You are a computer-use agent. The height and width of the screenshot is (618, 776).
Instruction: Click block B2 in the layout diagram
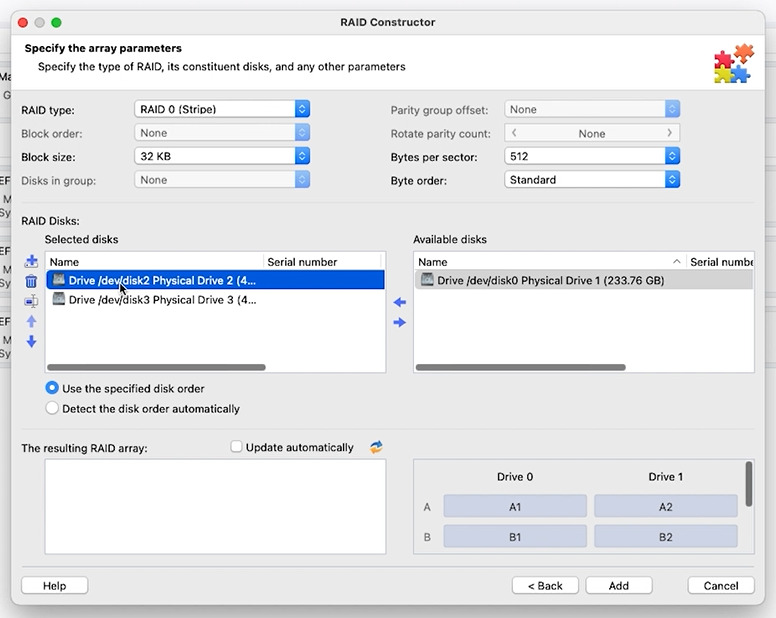666,537
